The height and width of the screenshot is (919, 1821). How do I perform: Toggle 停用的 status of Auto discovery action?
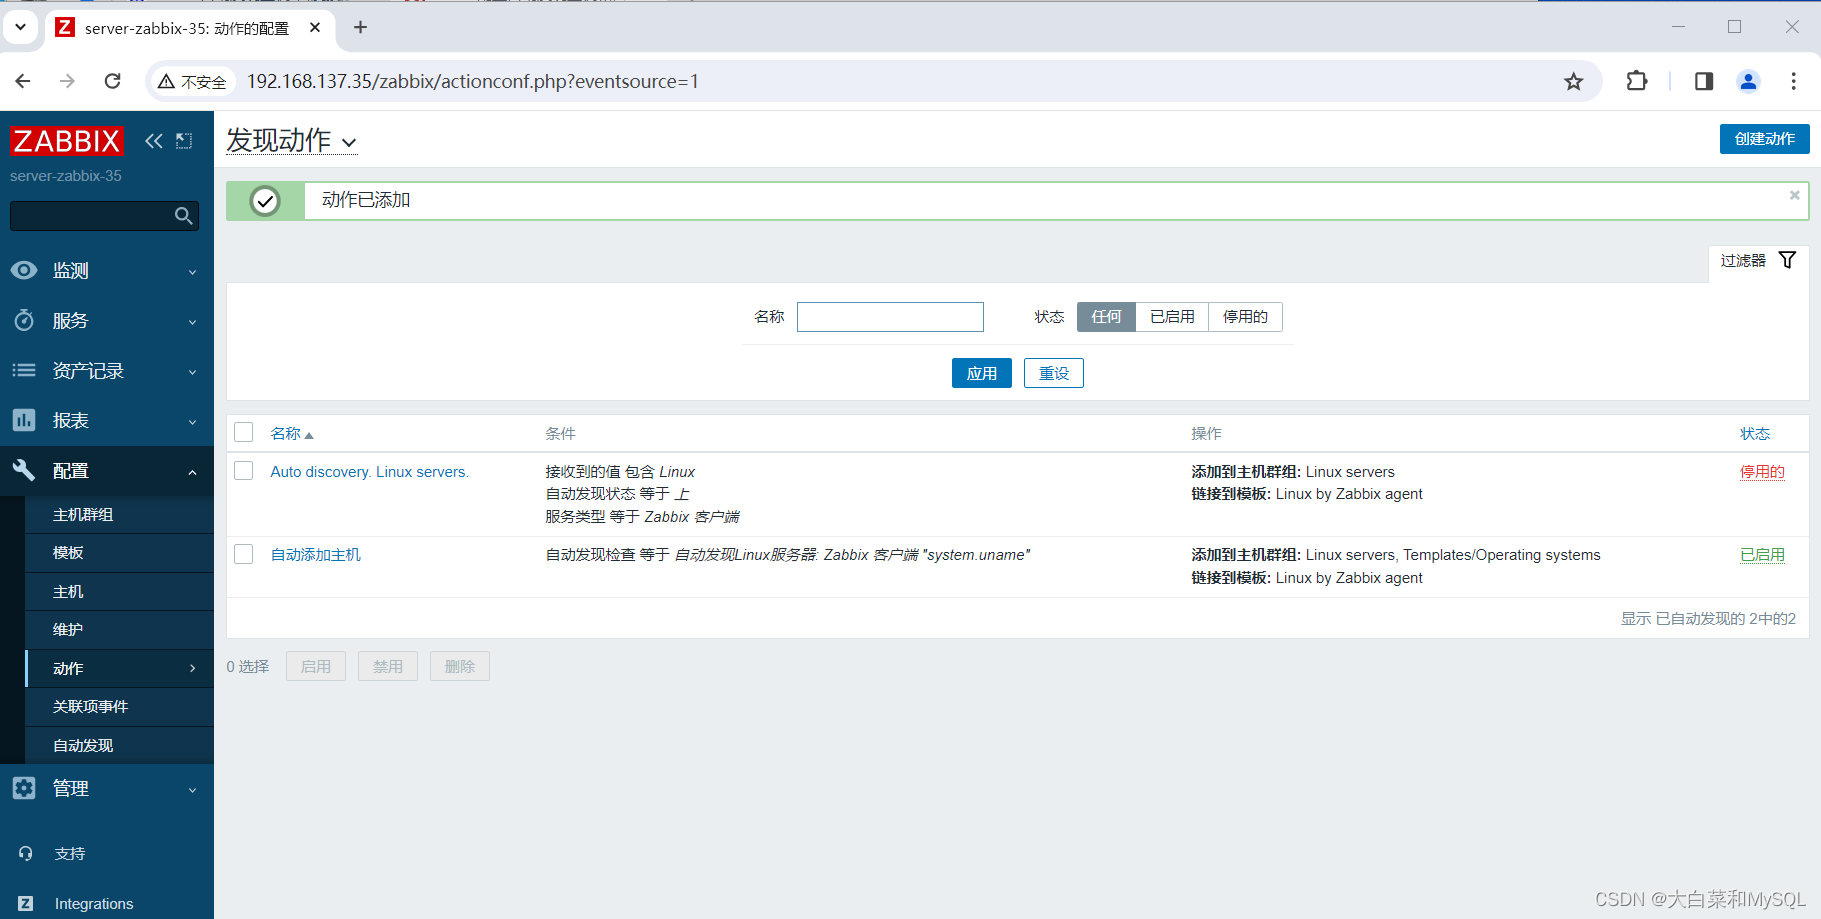(1762, 472)
